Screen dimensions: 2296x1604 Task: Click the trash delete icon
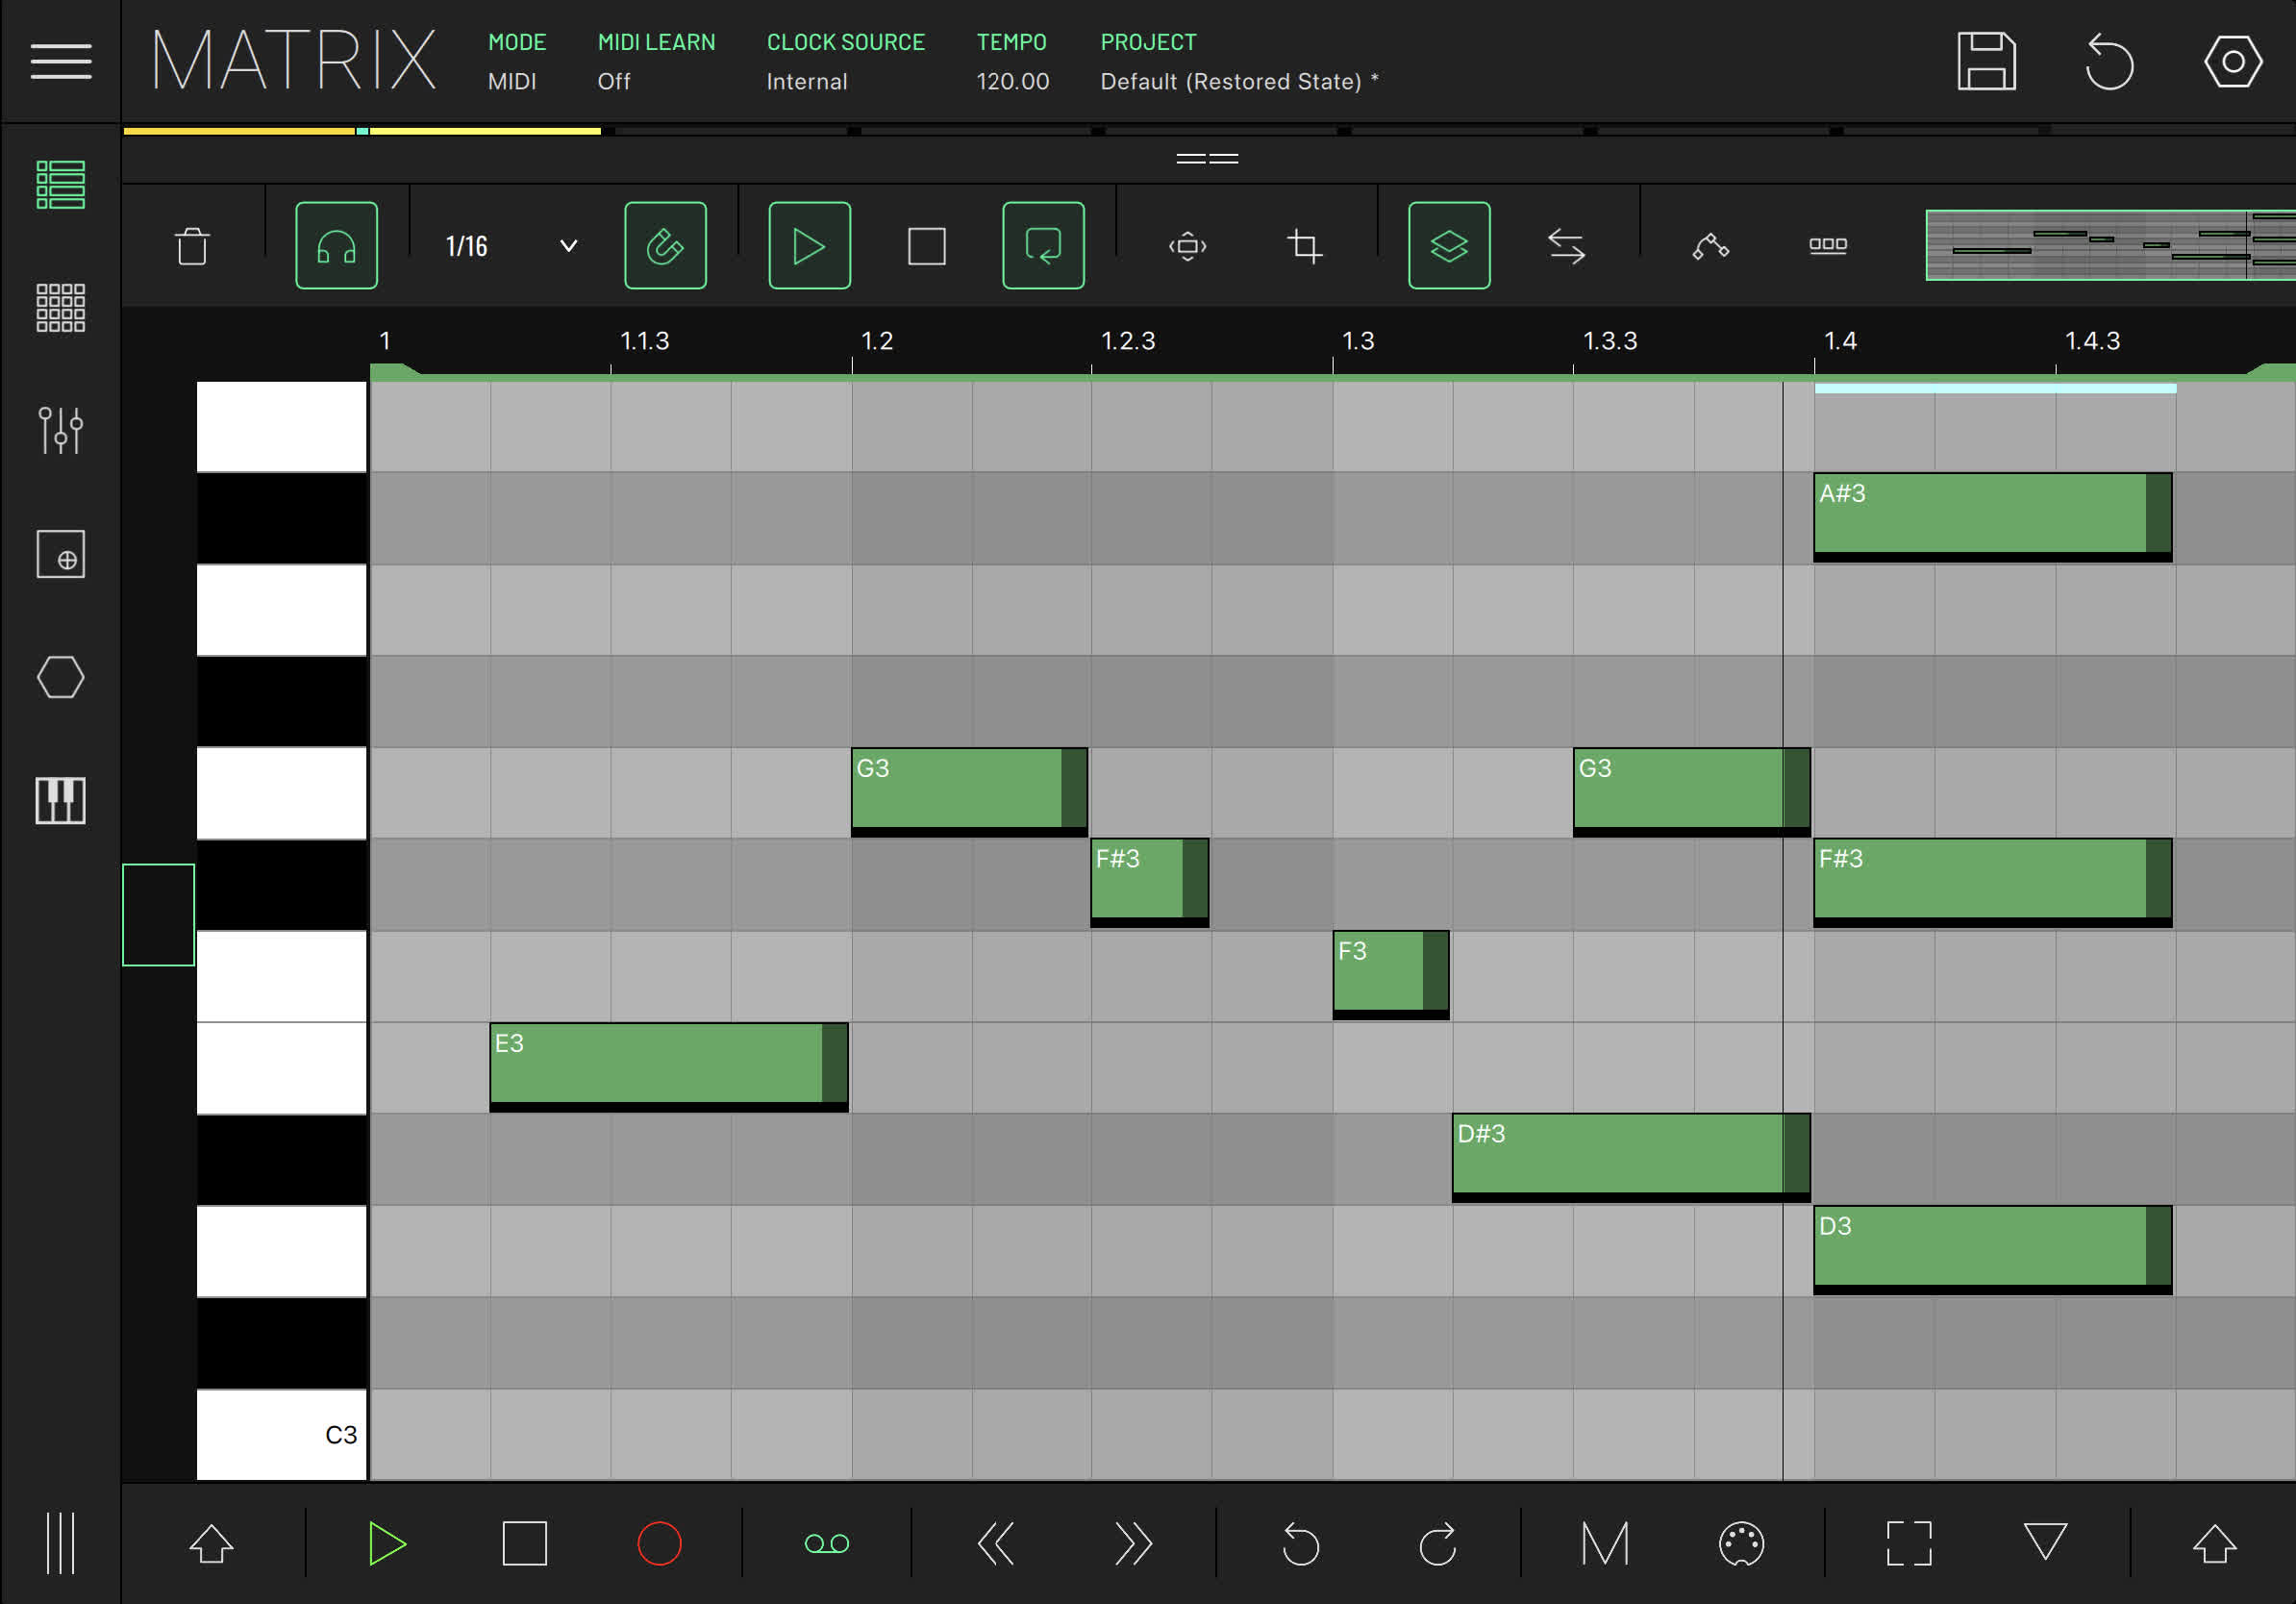tap(192, 246)
